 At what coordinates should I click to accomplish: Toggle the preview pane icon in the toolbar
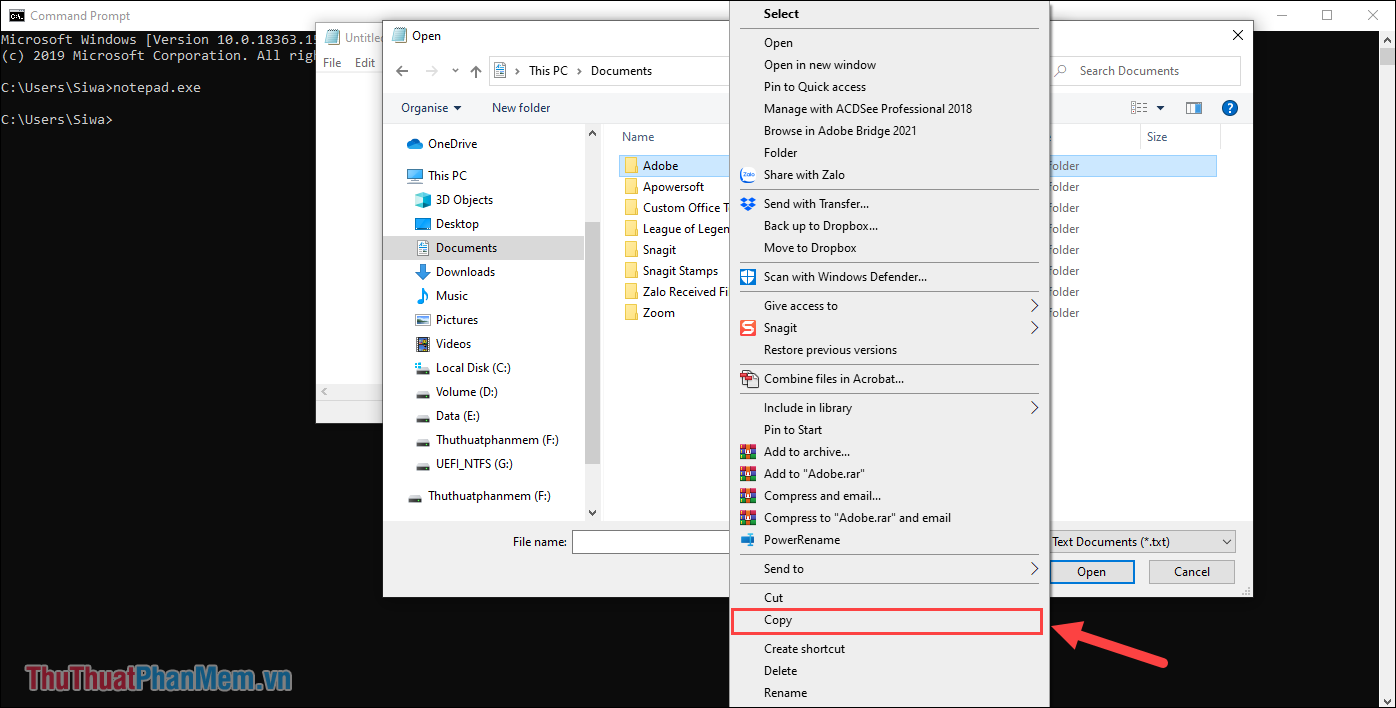pyautogui.click(x=1192, y=107)
